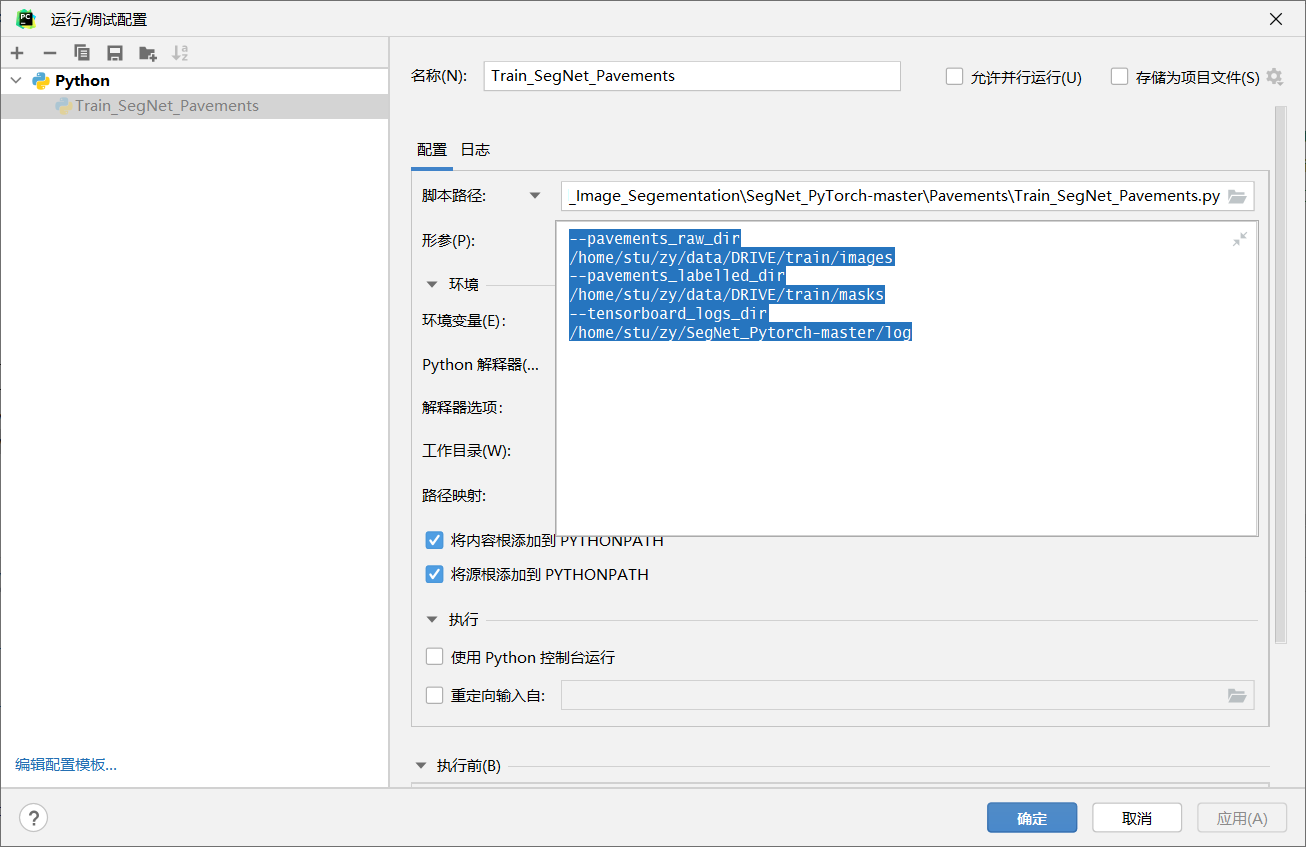Open the store-as-project-file settings gear
Viewport: 1306px width, 847px height.
(x=1275, y=76)
